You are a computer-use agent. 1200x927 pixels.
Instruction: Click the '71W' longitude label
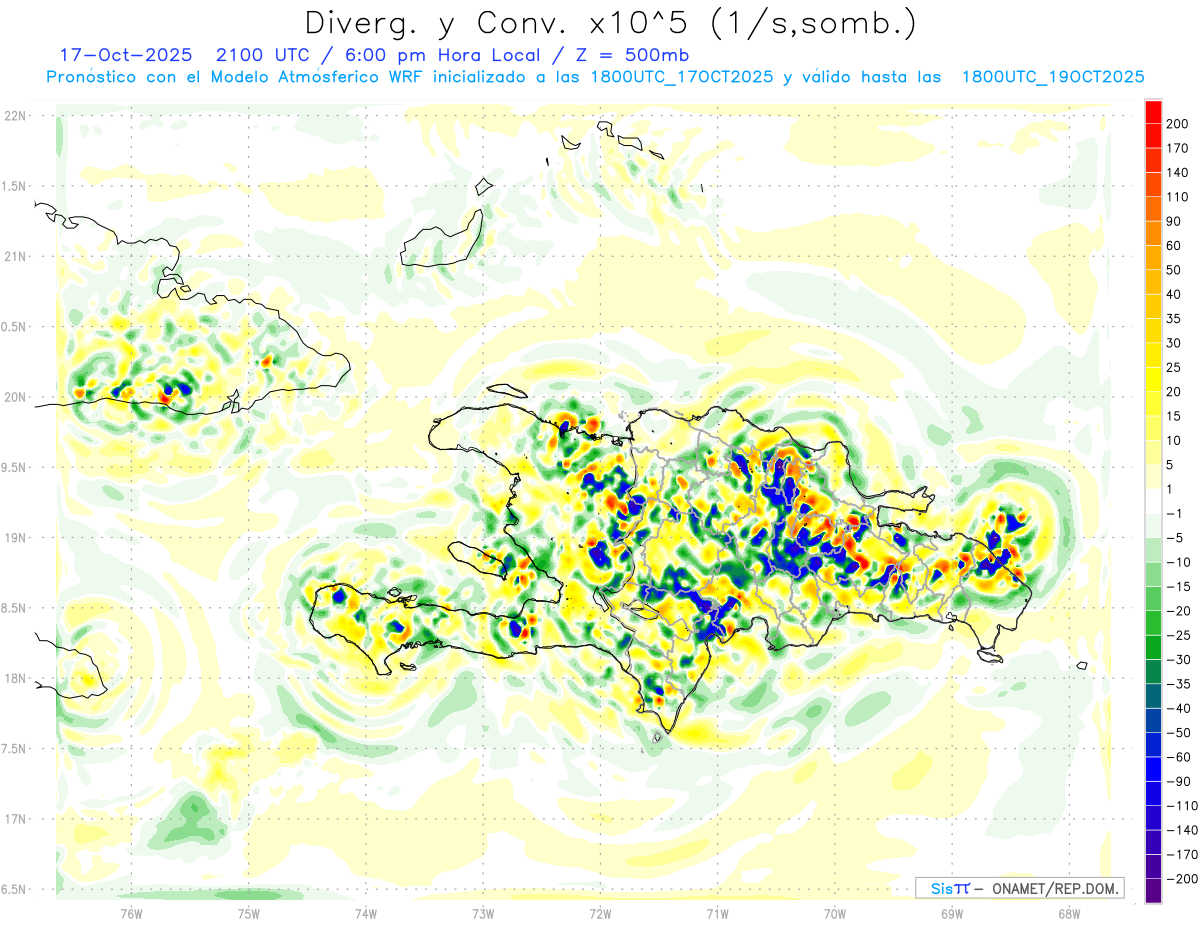pyautogui.click(x=717, y=913)
